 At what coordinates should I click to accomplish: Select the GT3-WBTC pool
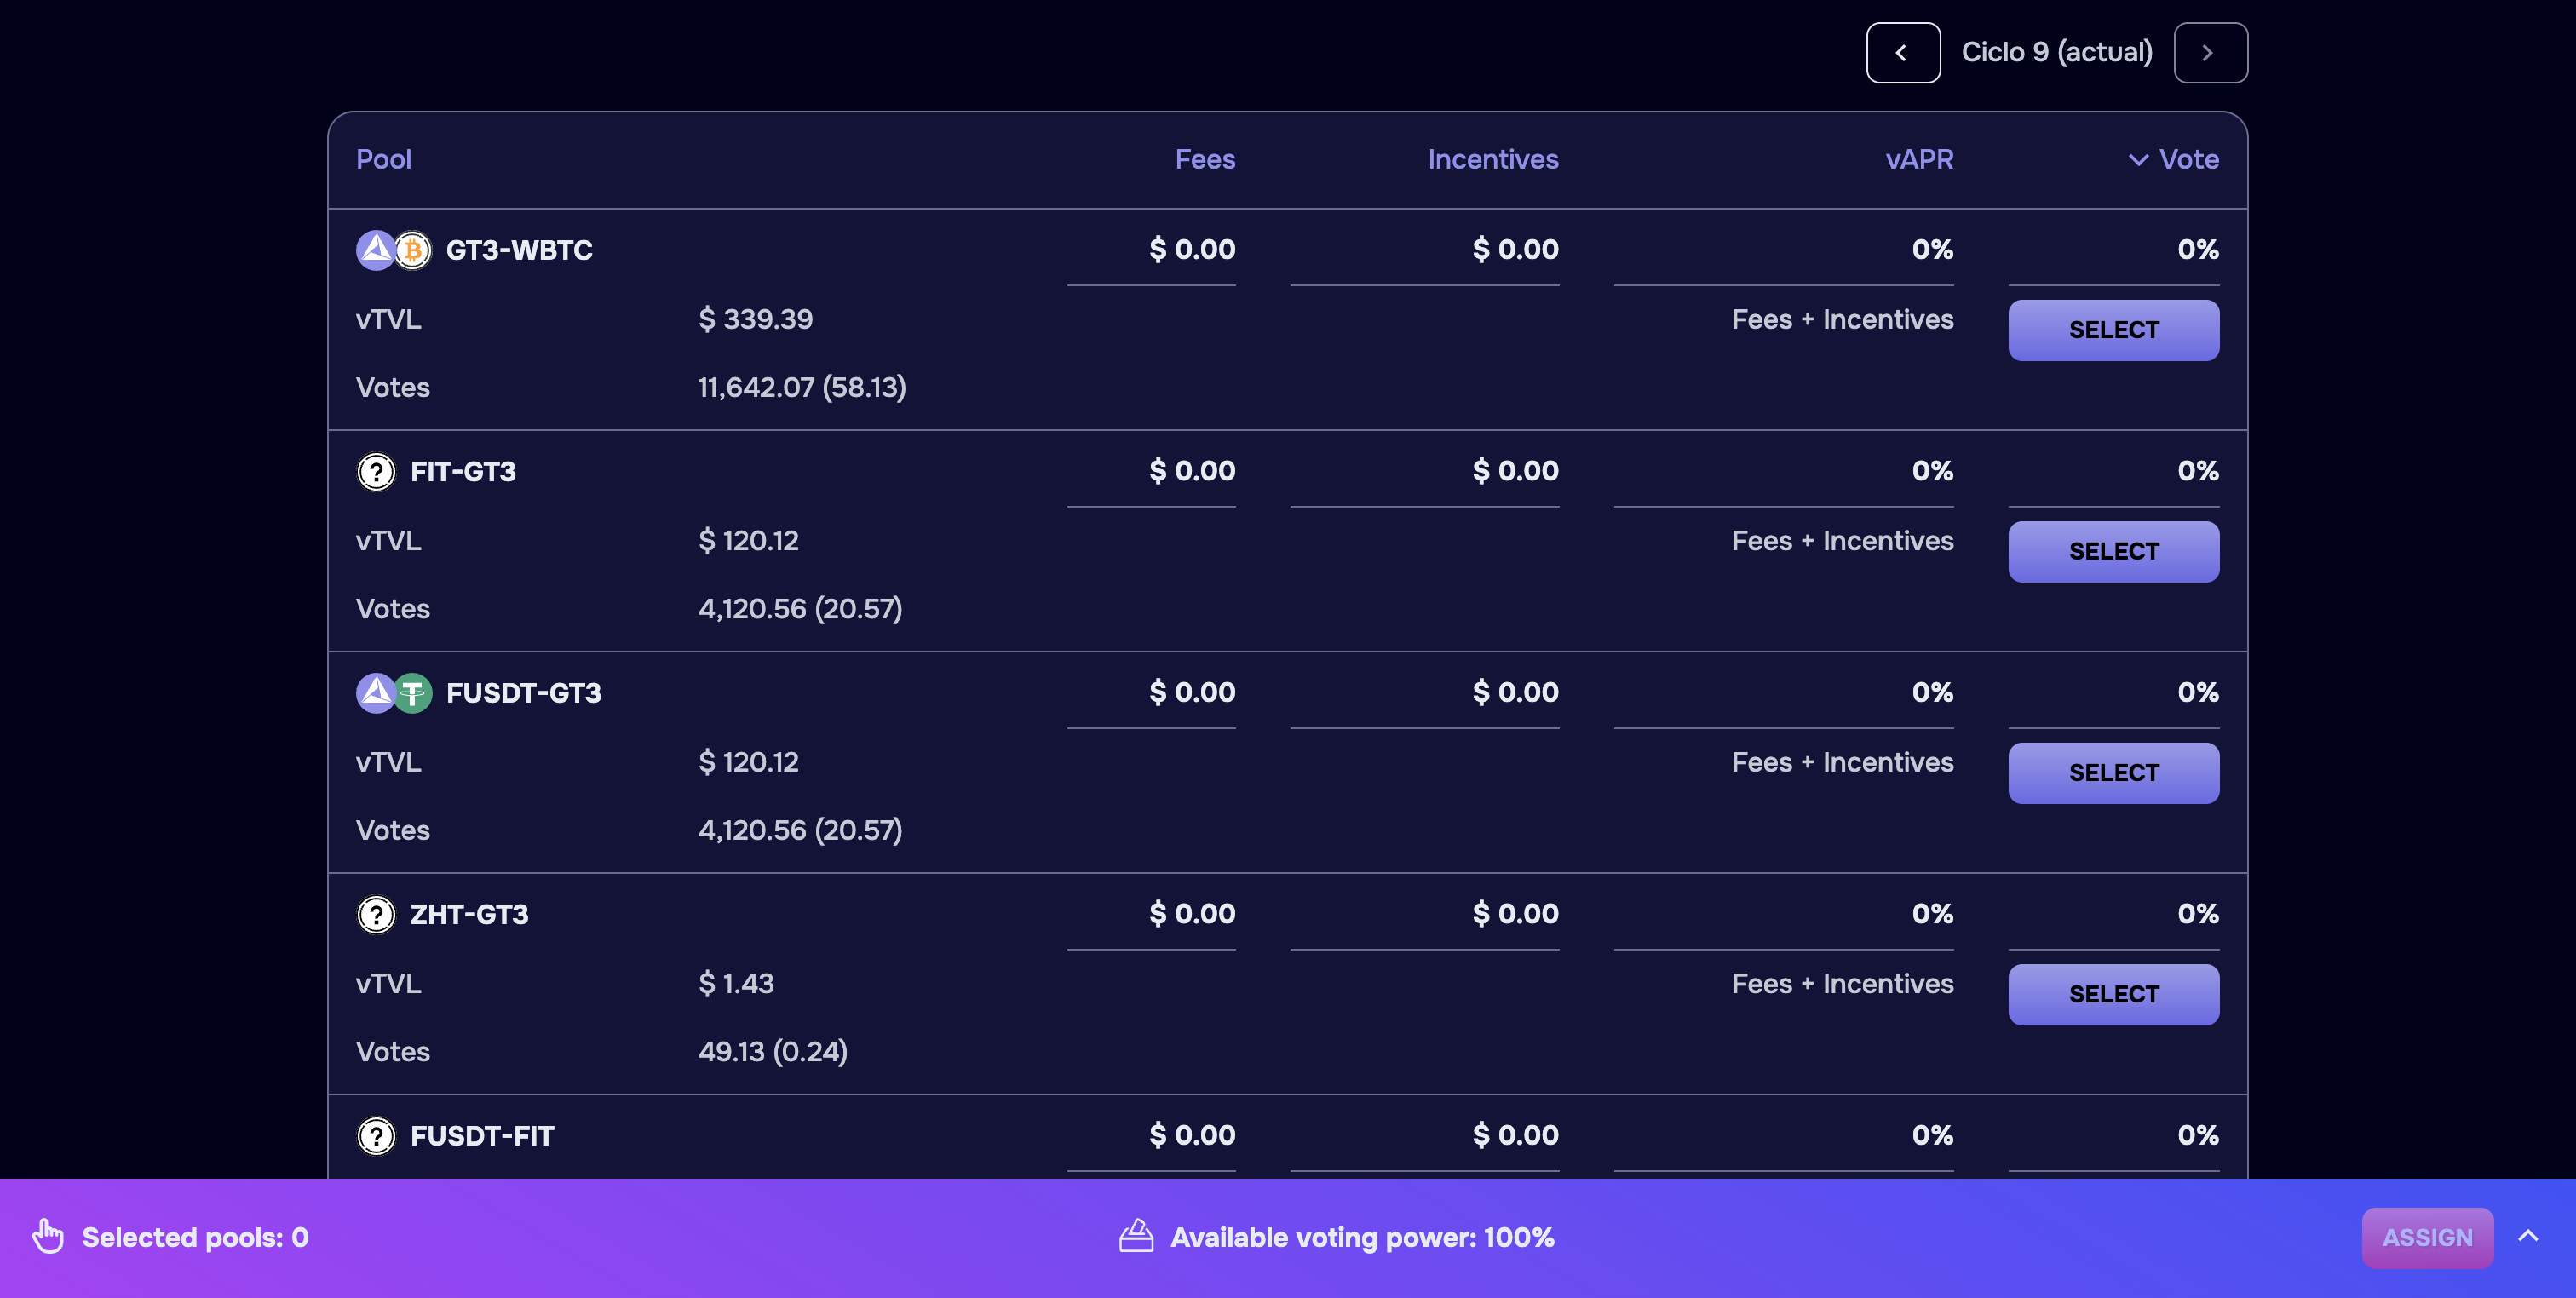(2113, 331)
